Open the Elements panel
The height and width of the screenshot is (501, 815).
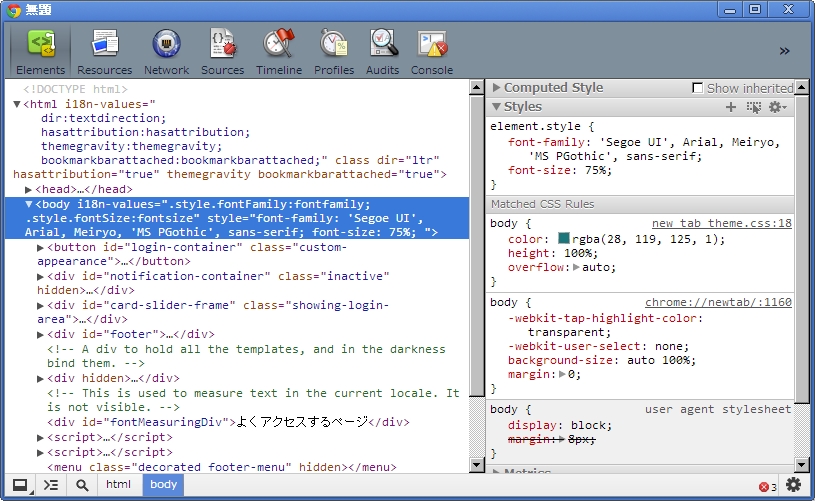(41, 51)
